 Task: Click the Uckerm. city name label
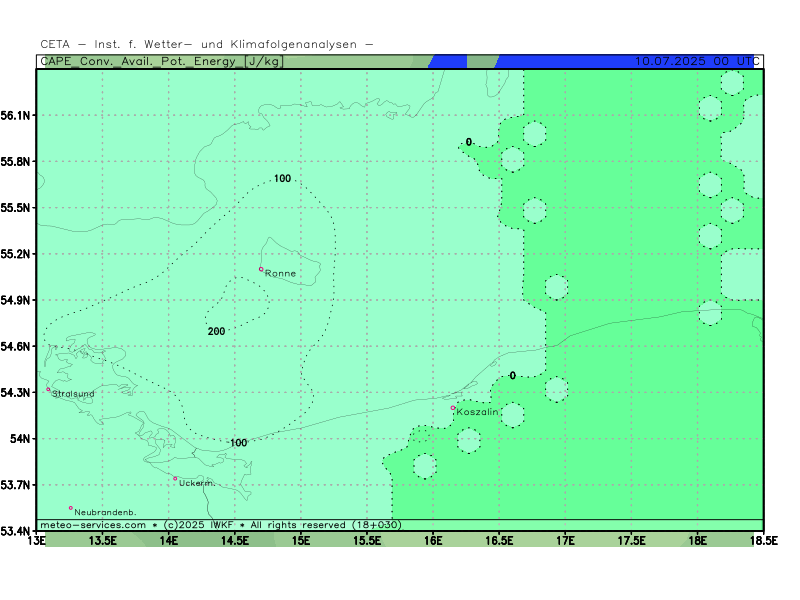(x=197, y=483)
